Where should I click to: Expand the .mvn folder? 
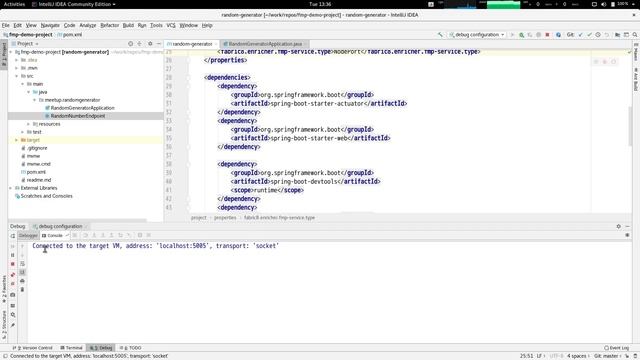tap(17, 68)
